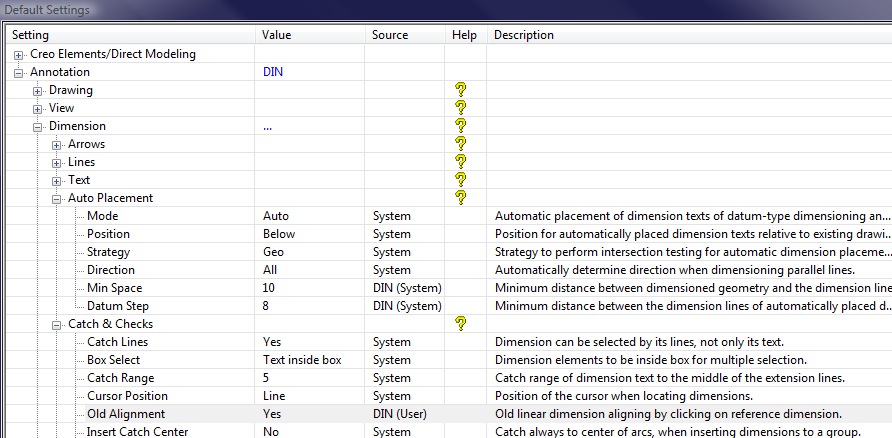This screenshot has height=438, width=892.
Task: Click the DIN value for Annotation
Action: (x=273, y=72)
